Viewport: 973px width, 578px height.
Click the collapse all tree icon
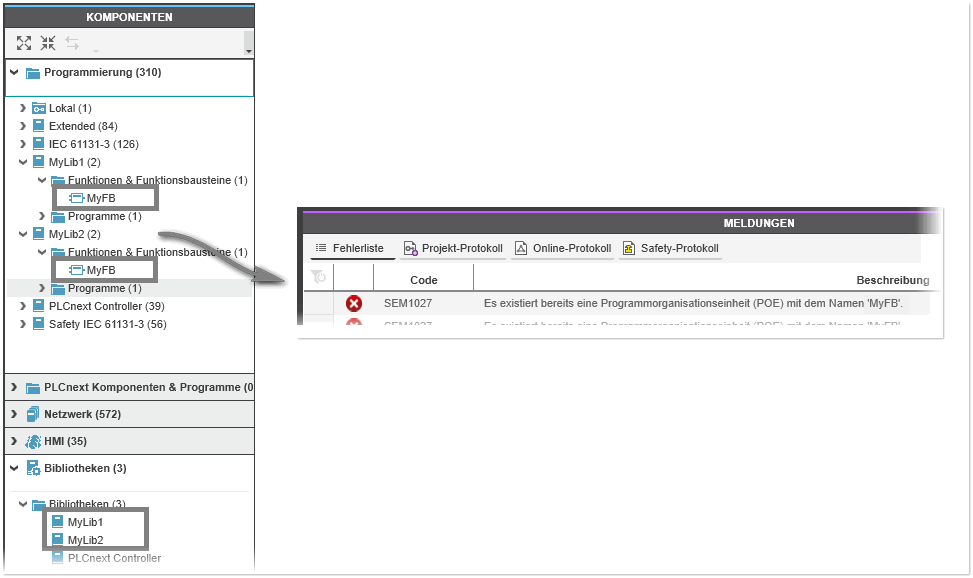(48, 43)
